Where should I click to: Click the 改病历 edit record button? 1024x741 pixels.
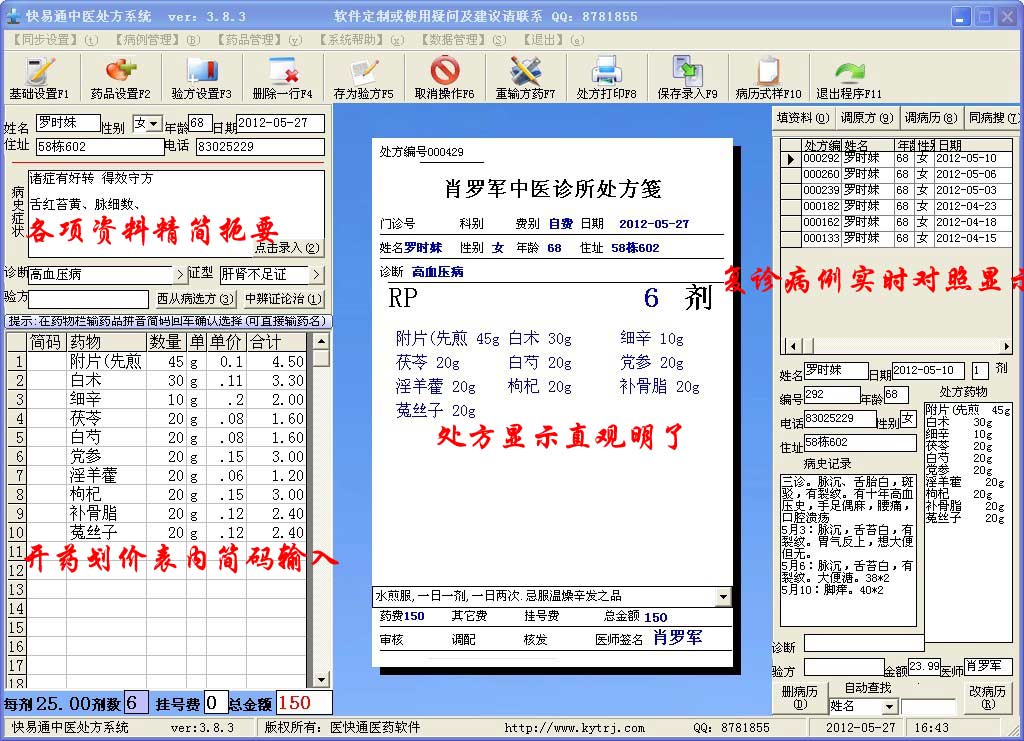pyautogui.click(x=987, y=697)
